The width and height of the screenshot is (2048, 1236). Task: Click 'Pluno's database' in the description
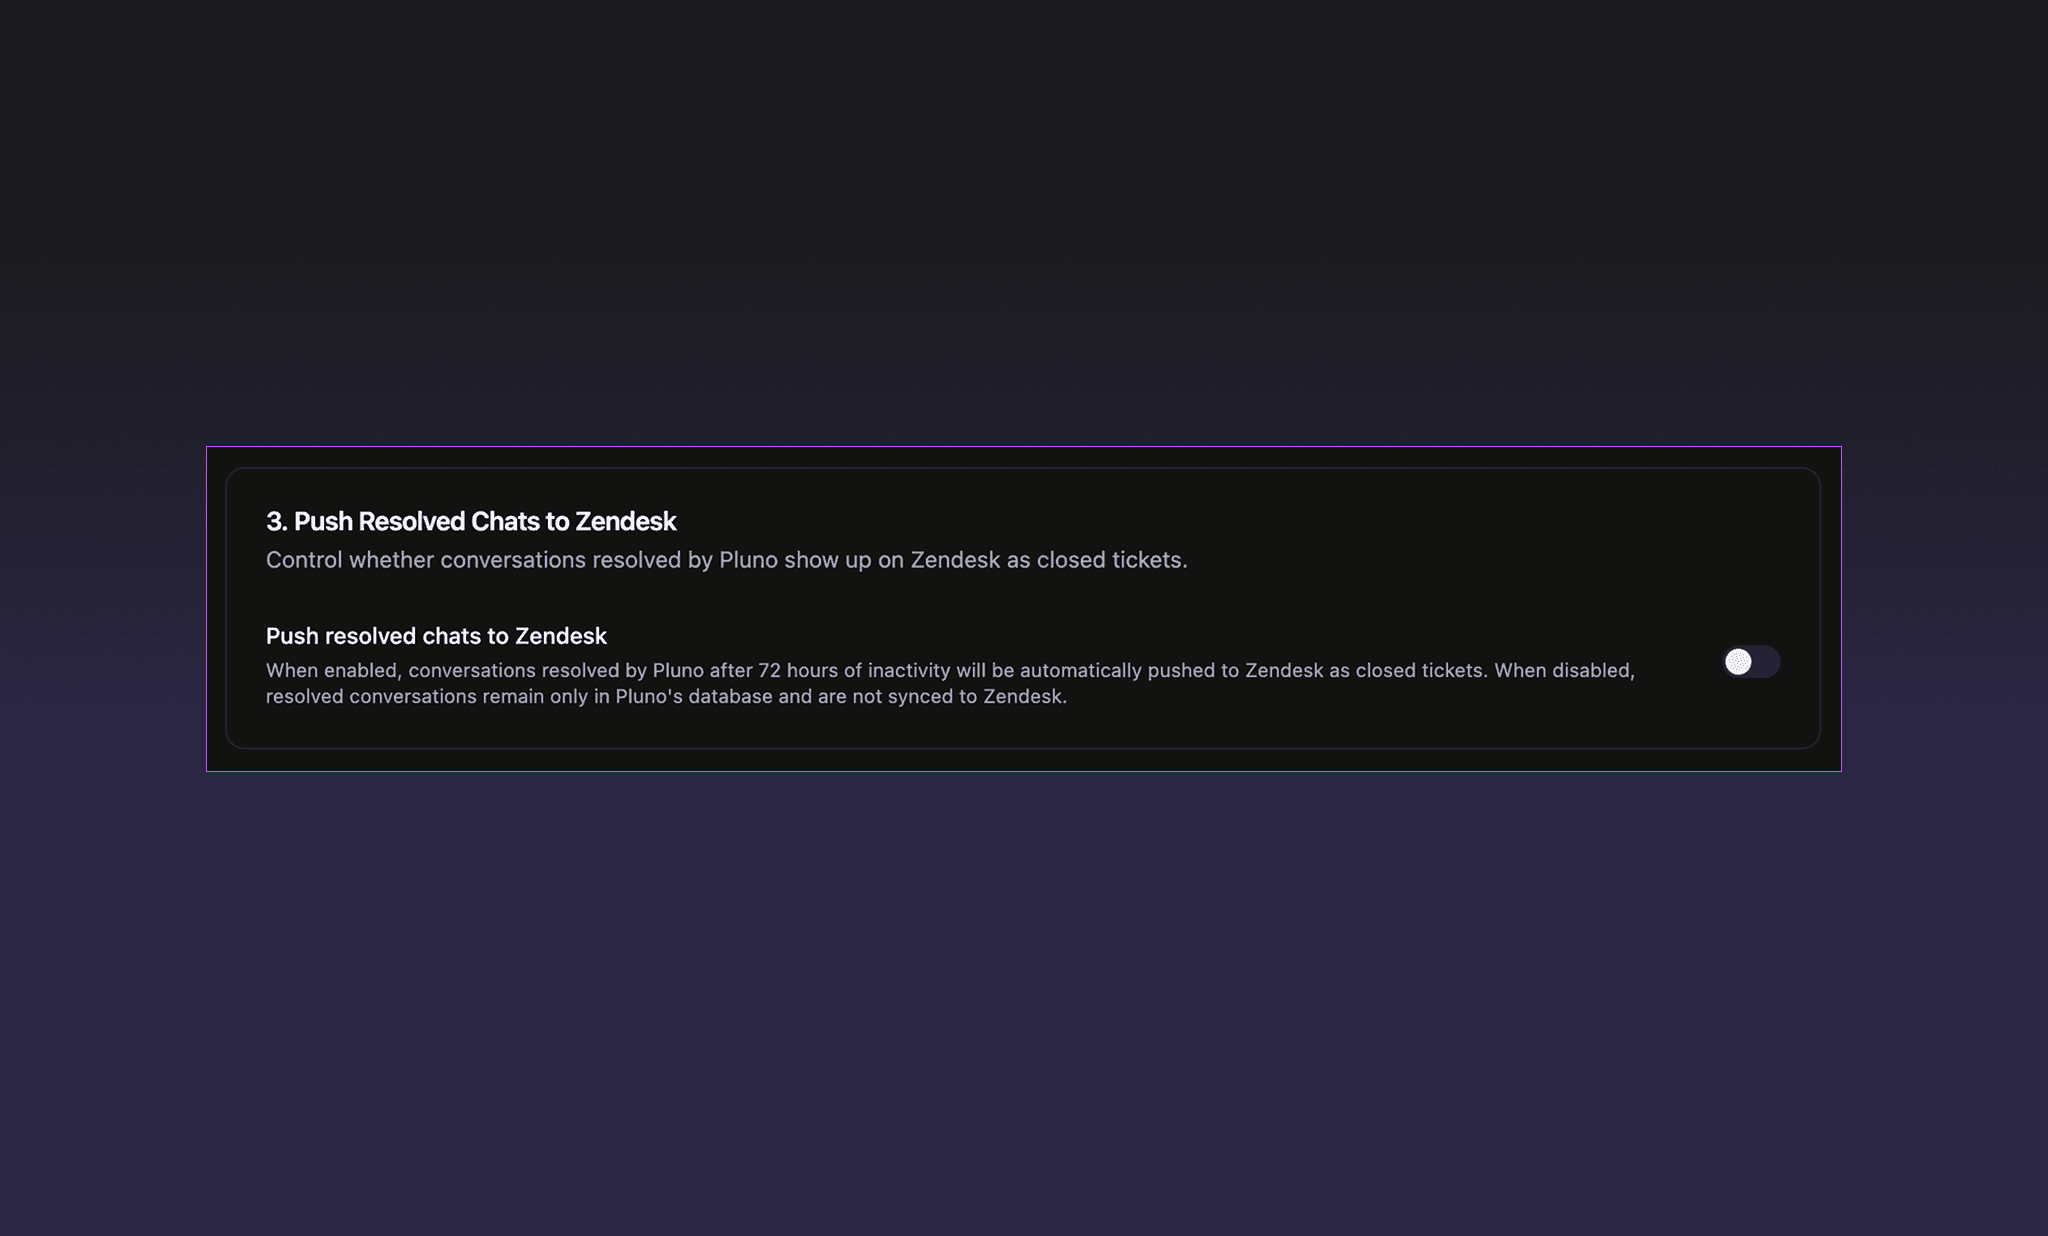coord(693,696)
